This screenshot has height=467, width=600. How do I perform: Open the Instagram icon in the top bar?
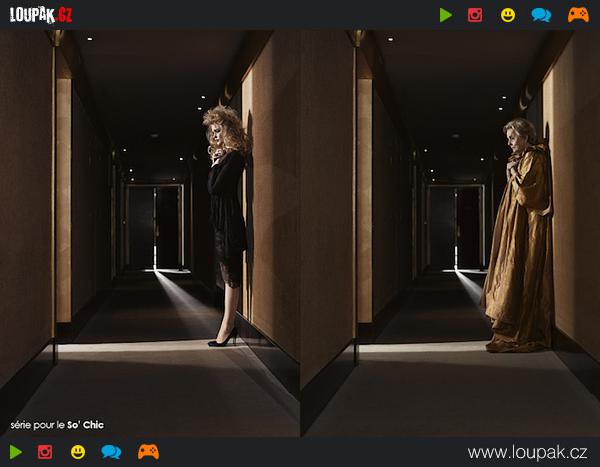[475, 15]
